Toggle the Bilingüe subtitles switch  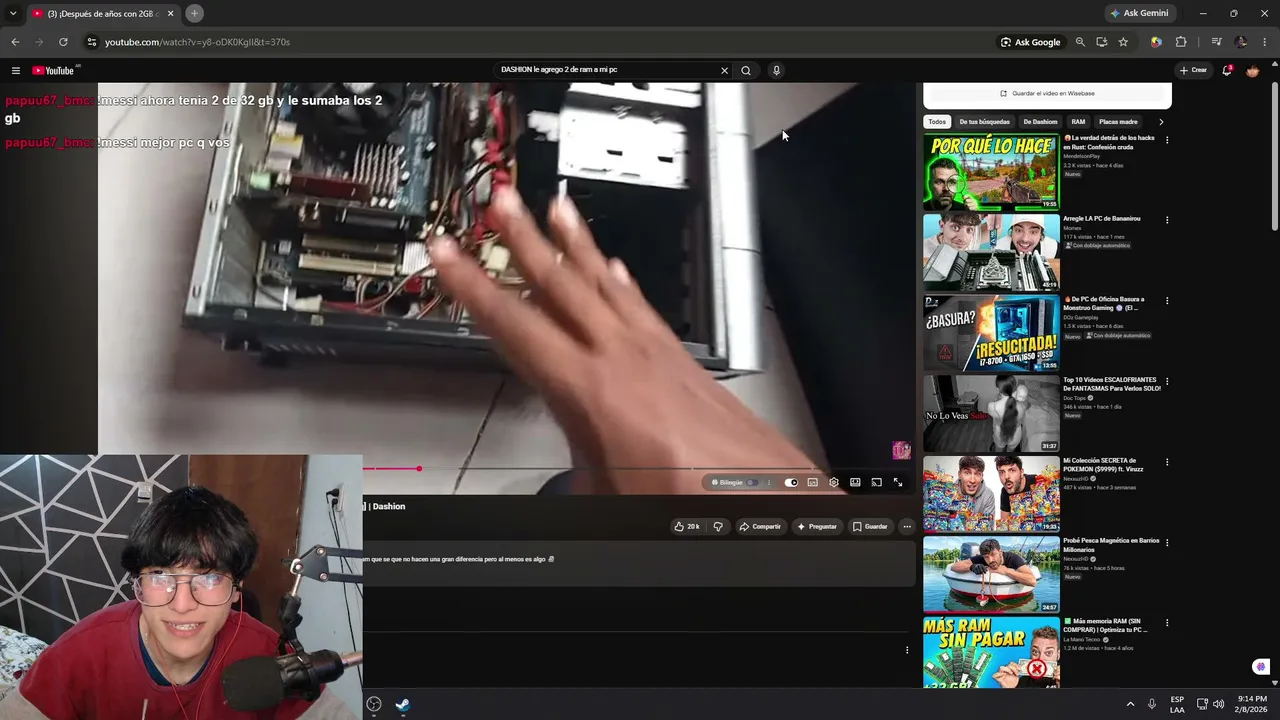pos(752,482)
